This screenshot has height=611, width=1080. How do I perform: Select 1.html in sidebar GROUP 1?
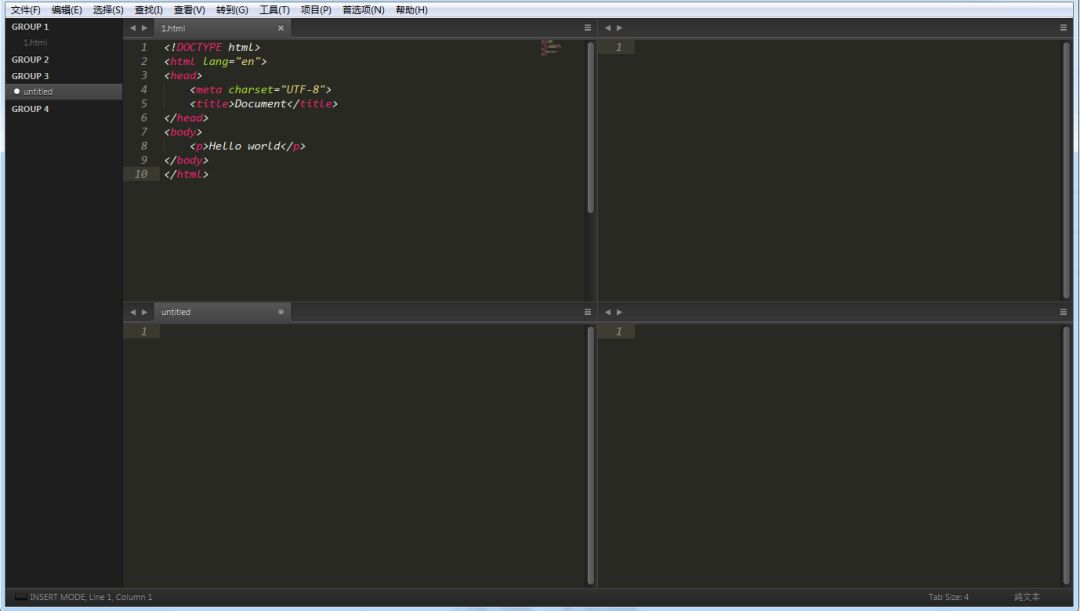[x=35, y=43]
